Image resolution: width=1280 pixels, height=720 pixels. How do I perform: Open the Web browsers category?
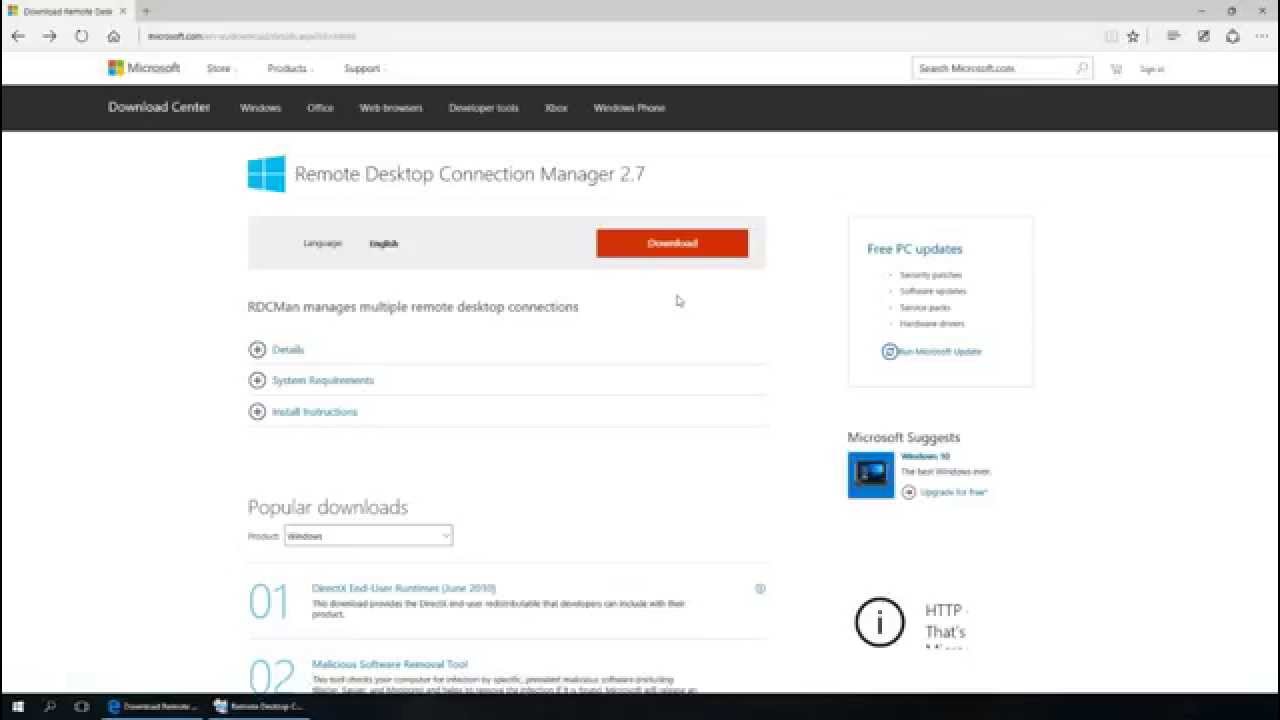coord(391,108)
